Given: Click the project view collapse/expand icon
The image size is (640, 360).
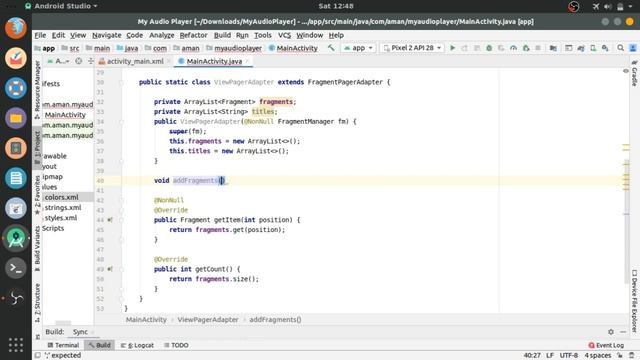Looking at the screenshot, I should click(x=91, y=61).
